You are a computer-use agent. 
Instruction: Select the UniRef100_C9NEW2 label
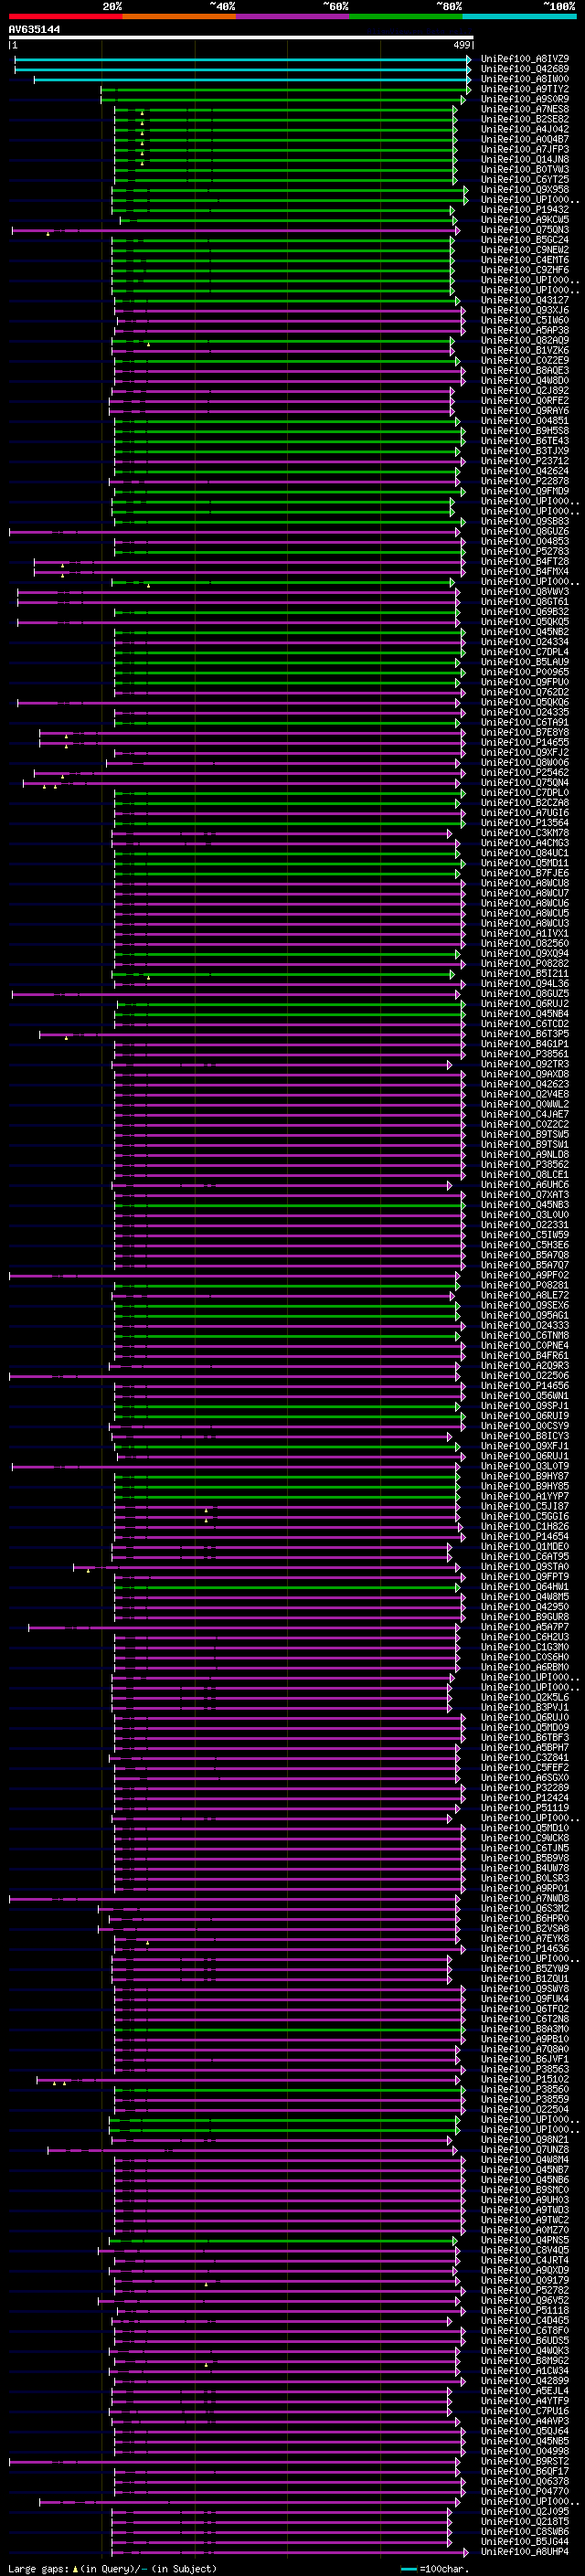pyautogui.click(x=525, y=250)
